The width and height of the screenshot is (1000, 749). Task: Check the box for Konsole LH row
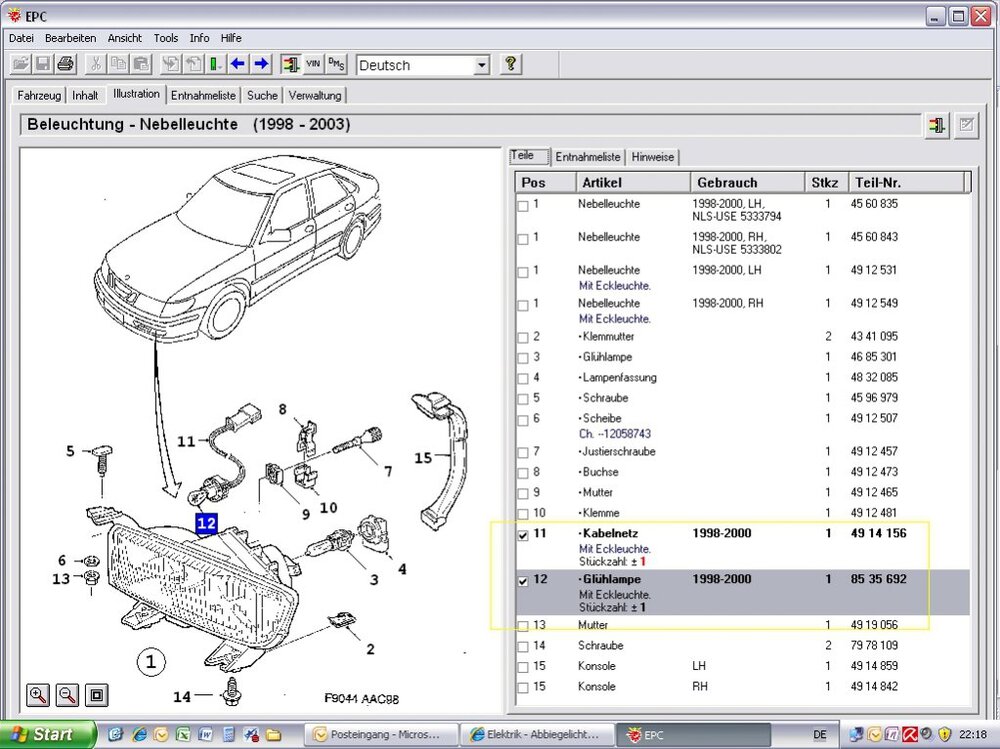coord(523,667)
